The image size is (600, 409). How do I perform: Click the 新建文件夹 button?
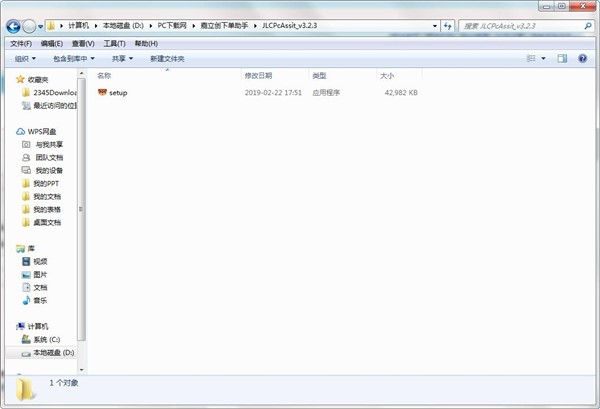click(167, 59)
